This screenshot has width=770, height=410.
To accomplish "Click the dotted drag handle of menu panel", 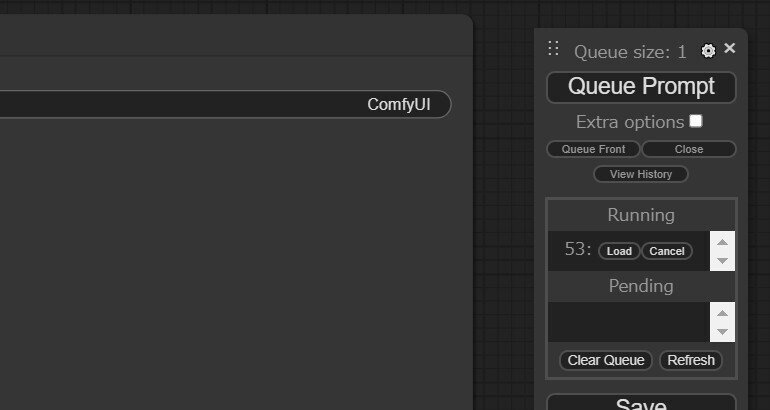I will click(553, 48).
